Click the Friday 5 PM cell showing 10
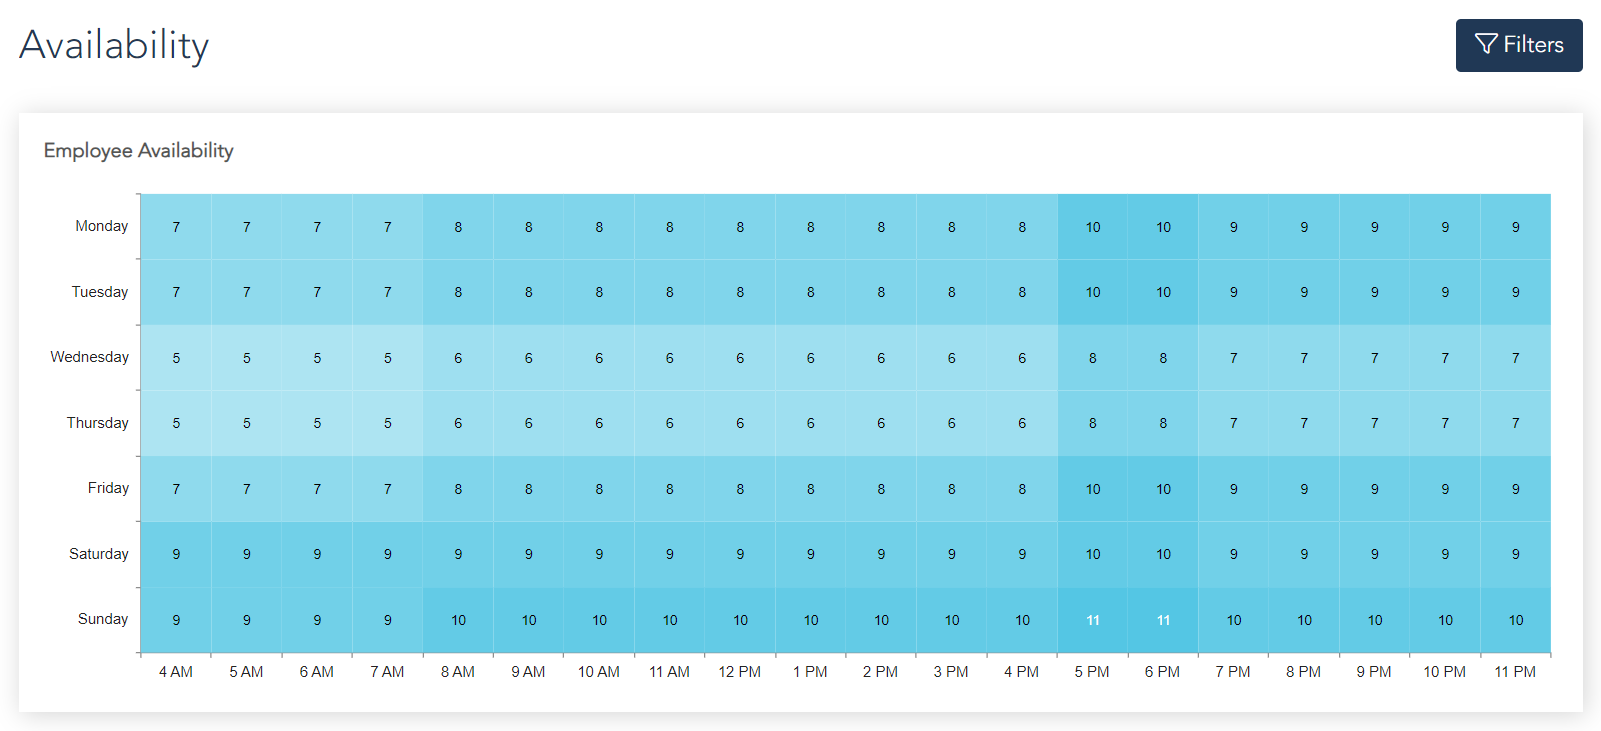This screenshot has width=1601, height=731. 1092,489
